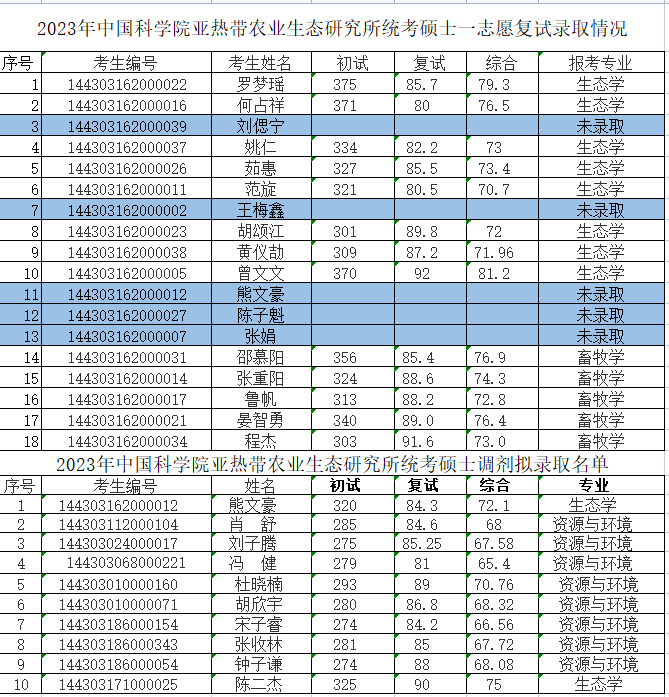This screenshot has height=697, width=669.
Task: Select the highlighted name cell 陈子魁
Action: (260, 315)
